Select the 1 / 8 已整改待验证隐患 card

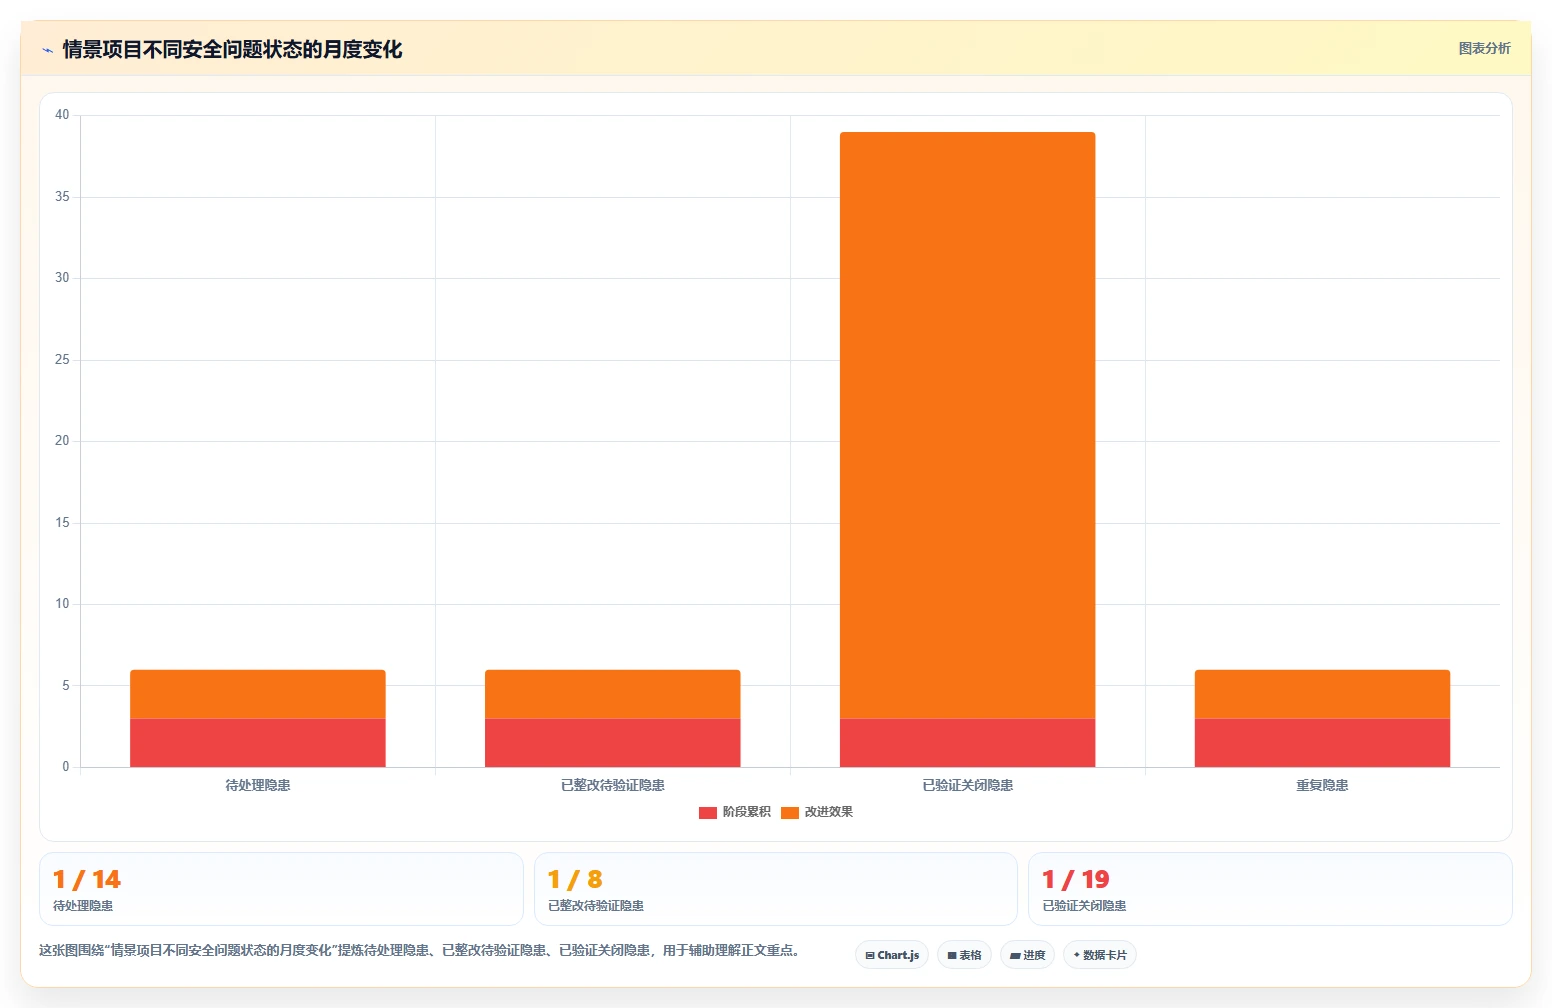[x=776, y=889]
